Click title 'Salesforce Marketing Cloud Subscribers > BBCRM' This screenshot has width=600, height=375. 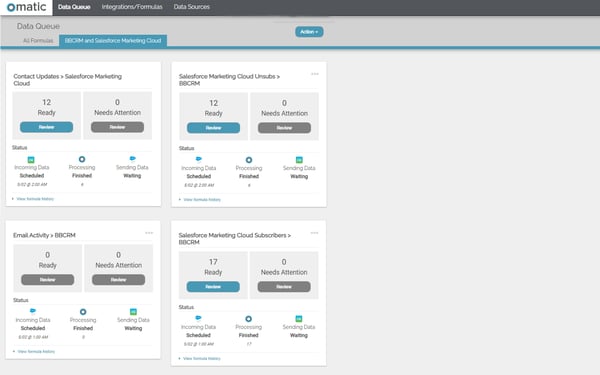tap(235, 238)
